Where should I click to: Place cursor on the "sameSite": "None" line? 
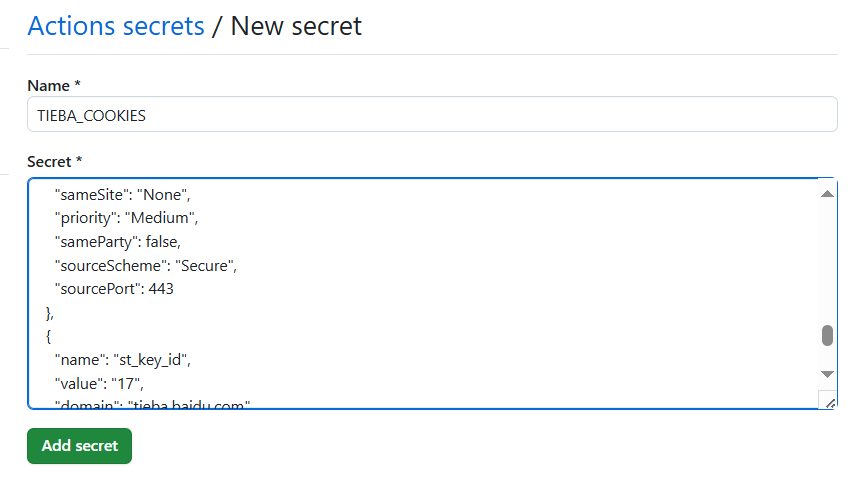tap(122, 195)
